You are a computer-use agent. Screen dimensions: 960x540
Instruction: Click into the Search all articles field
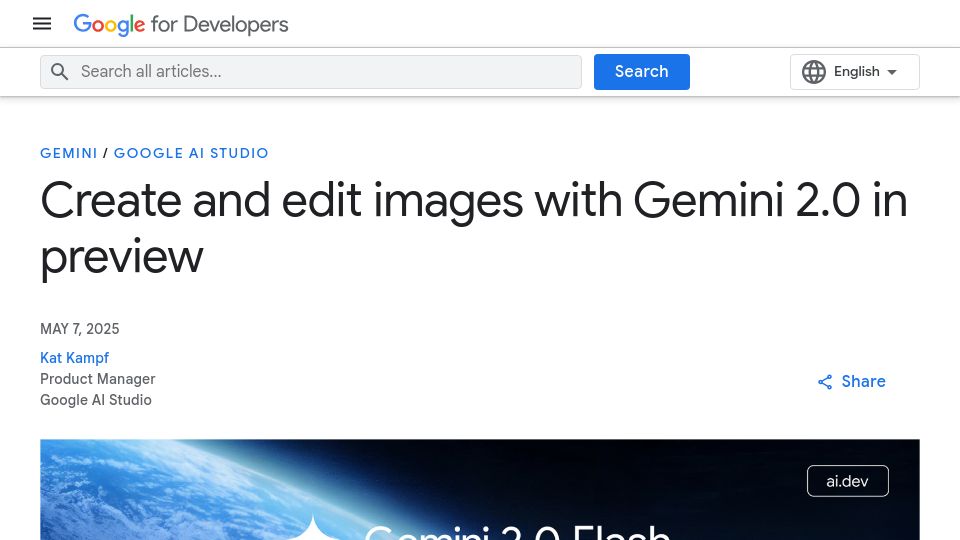coord(311,72)
